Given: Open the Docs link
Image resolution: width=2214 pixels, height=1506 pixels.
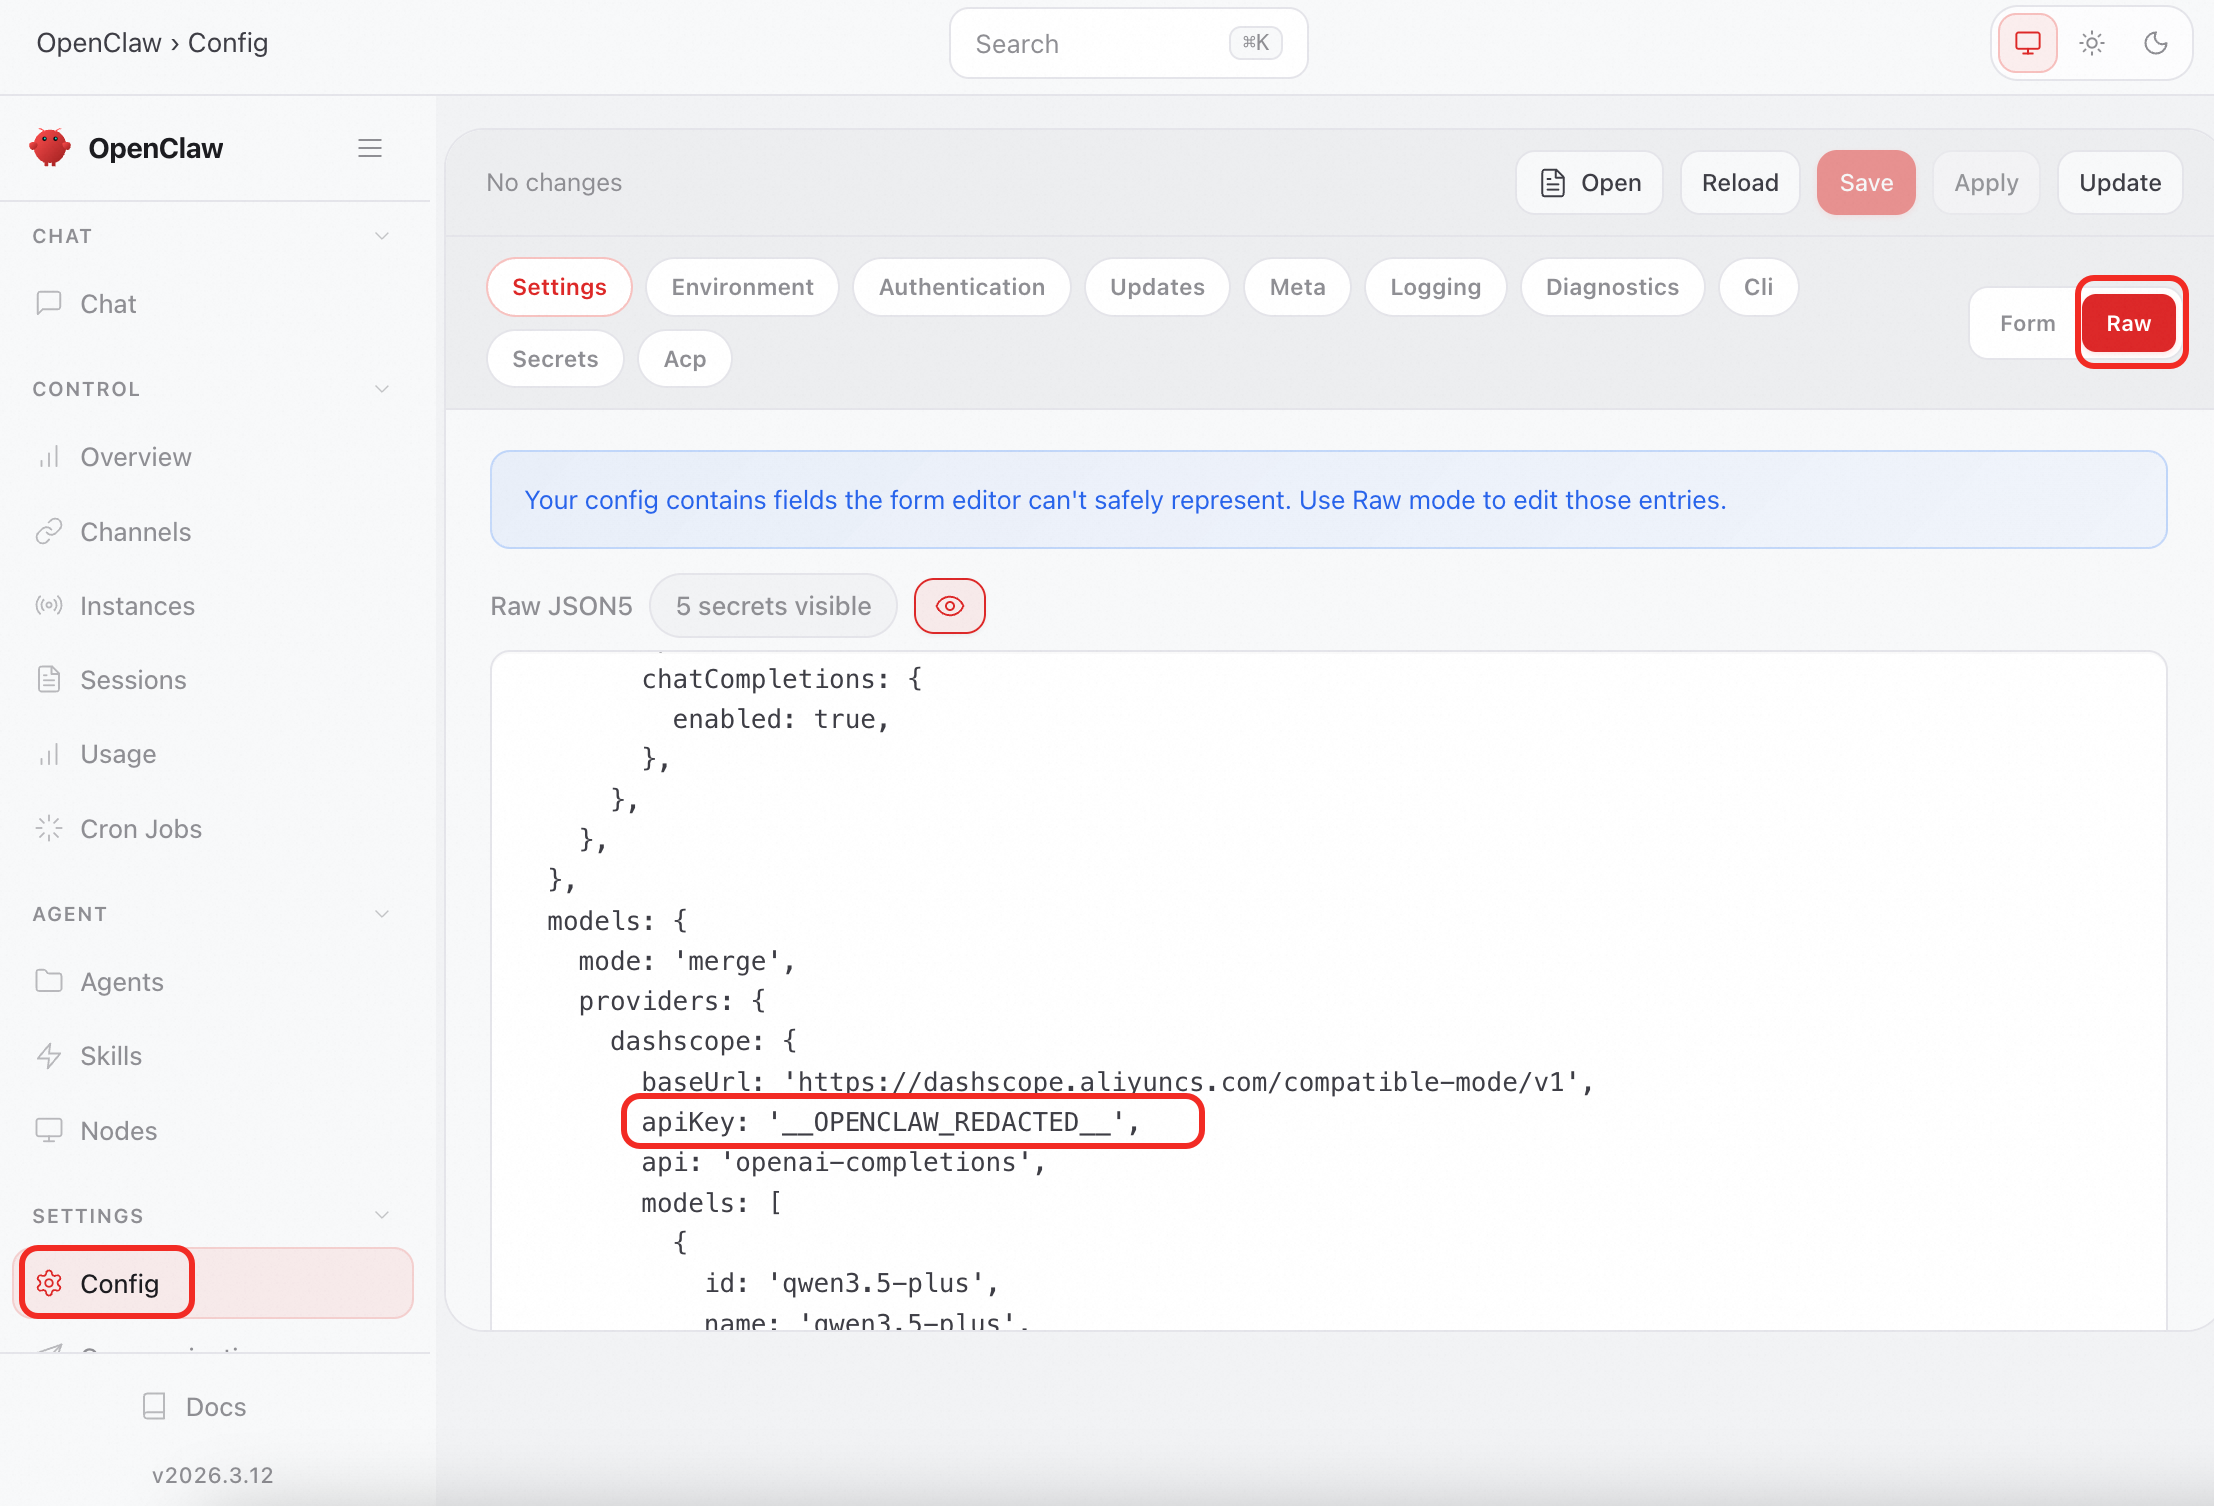Looking at the screenshot, I should (x=195, y=1407).
